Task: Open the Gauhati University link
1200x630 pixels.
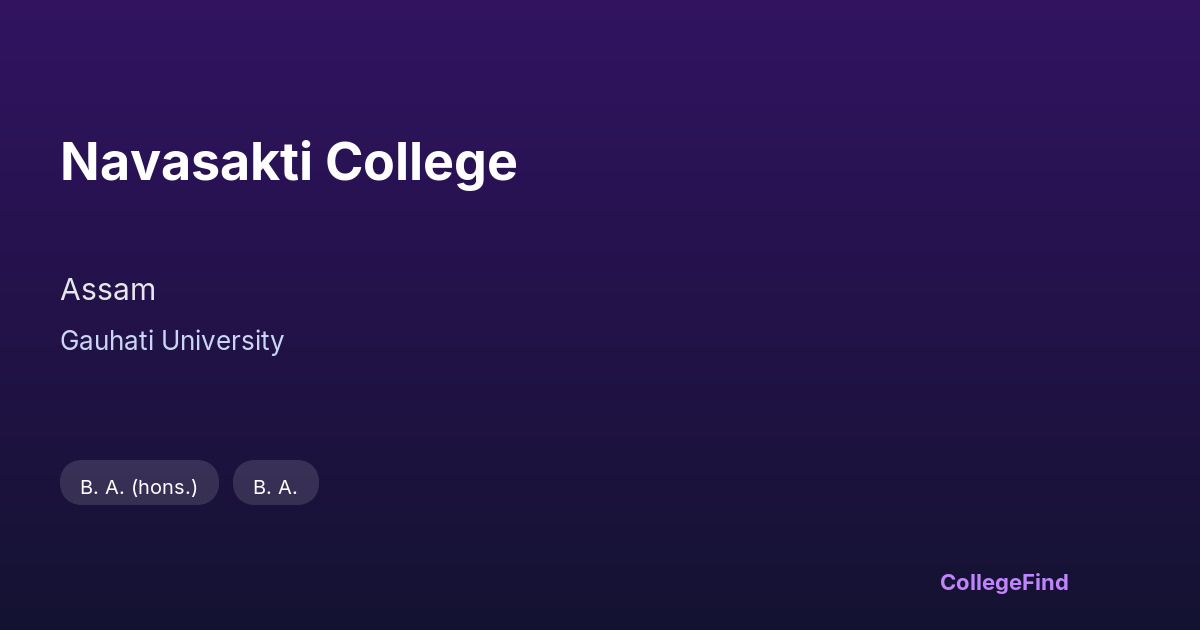Action: [x=172, y=341]
